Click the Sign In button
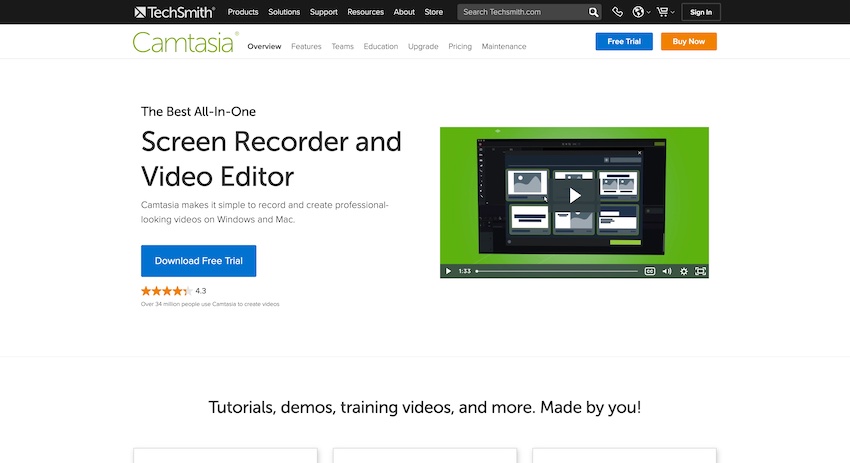This screenshot has width=850, height=463. pos(701,12)
